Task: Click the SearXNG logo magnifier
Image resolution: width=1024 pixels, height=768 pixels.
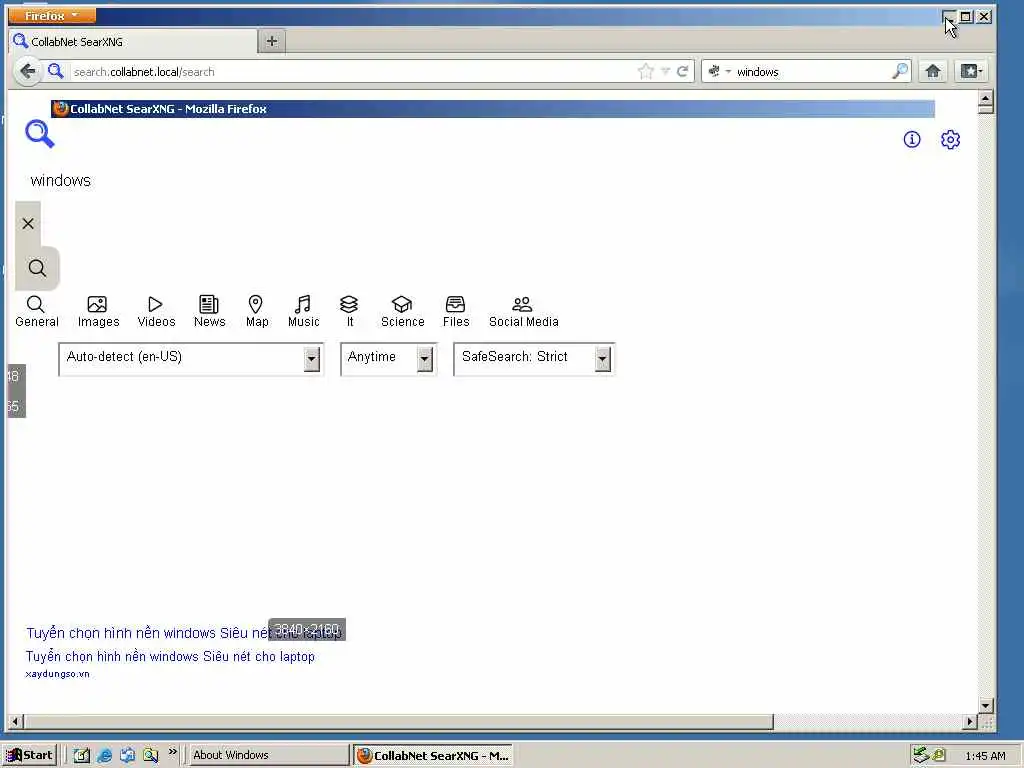Action: [40, 135]
